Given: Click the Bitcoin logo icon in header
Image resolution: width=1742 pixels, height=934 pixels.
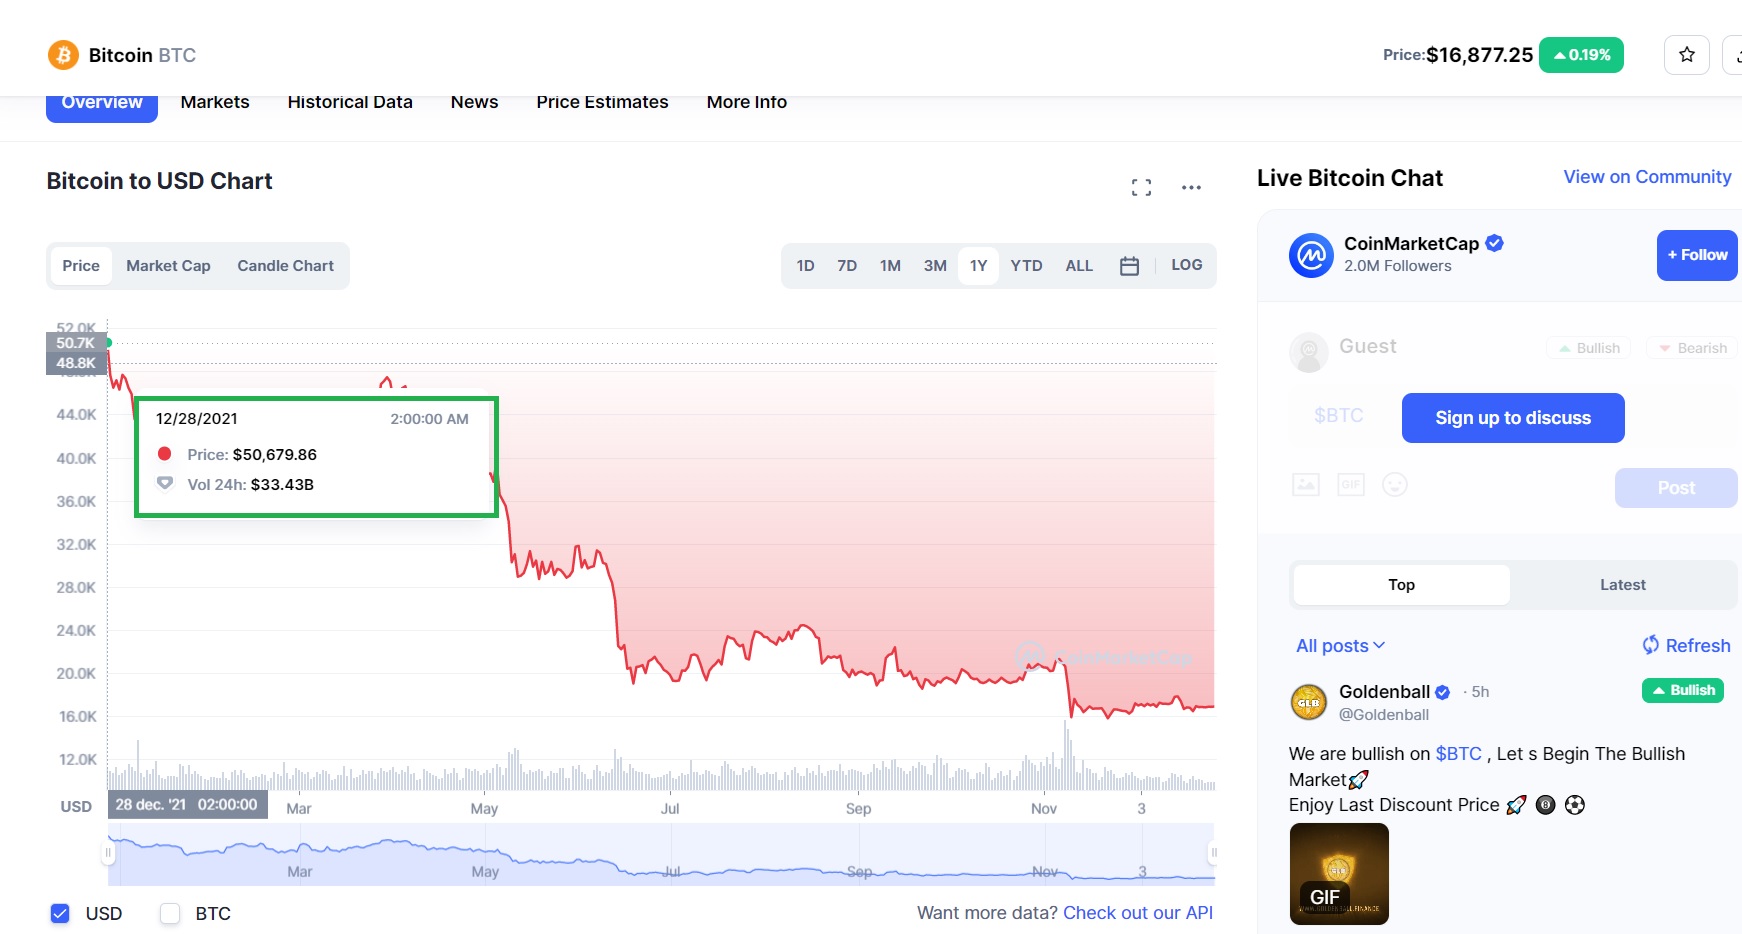Looking at the screenshot, I should click(x=63, y=55).
